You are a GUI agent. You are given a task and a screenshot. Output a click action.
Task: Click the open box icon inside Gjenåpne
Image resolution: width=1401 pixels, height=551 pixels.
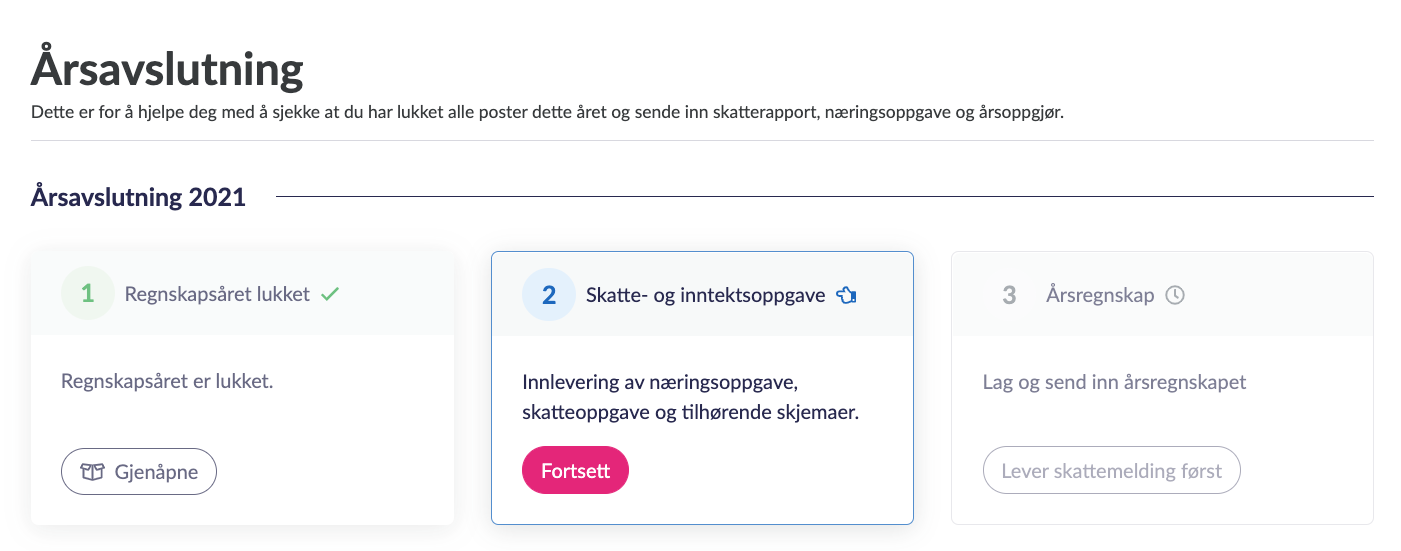pyautogui.click(x=92, y=472)
